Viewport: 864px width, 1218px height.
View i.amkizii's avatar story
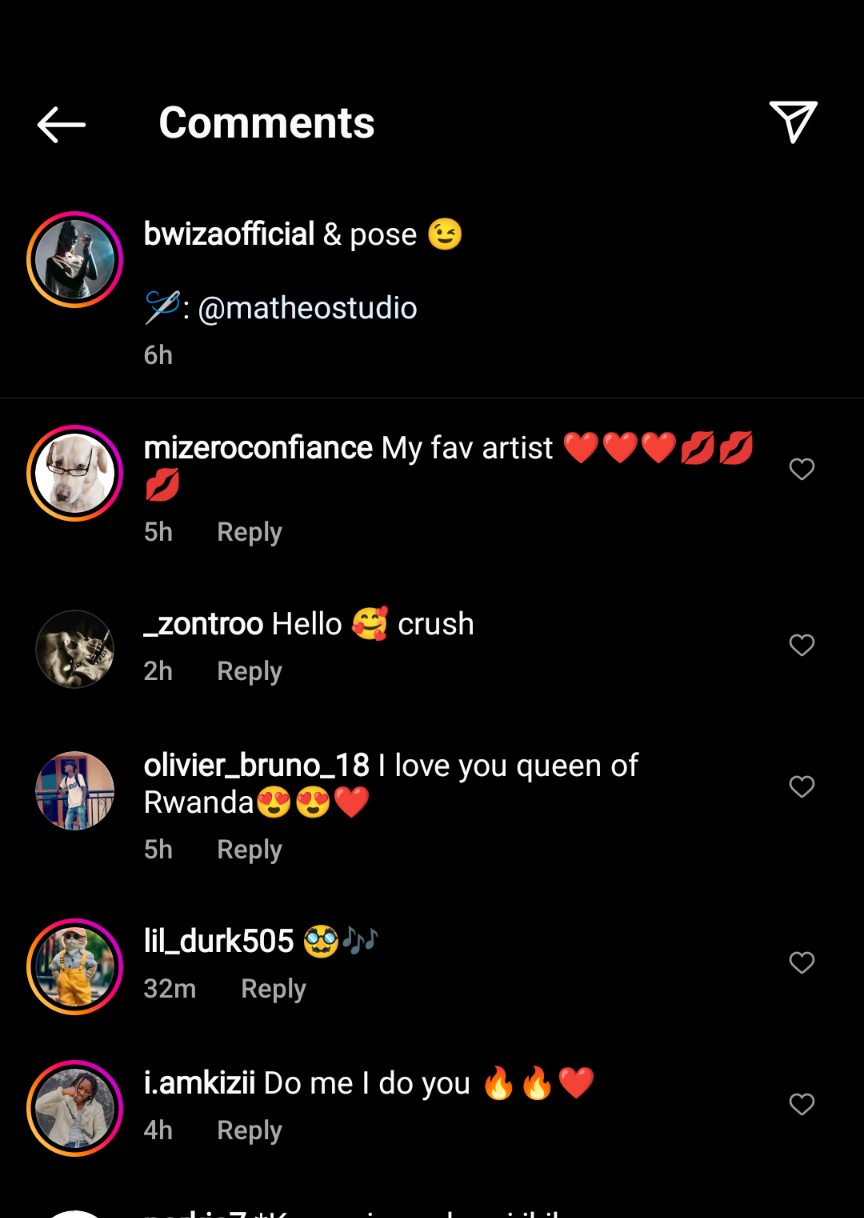point(75,1108)
